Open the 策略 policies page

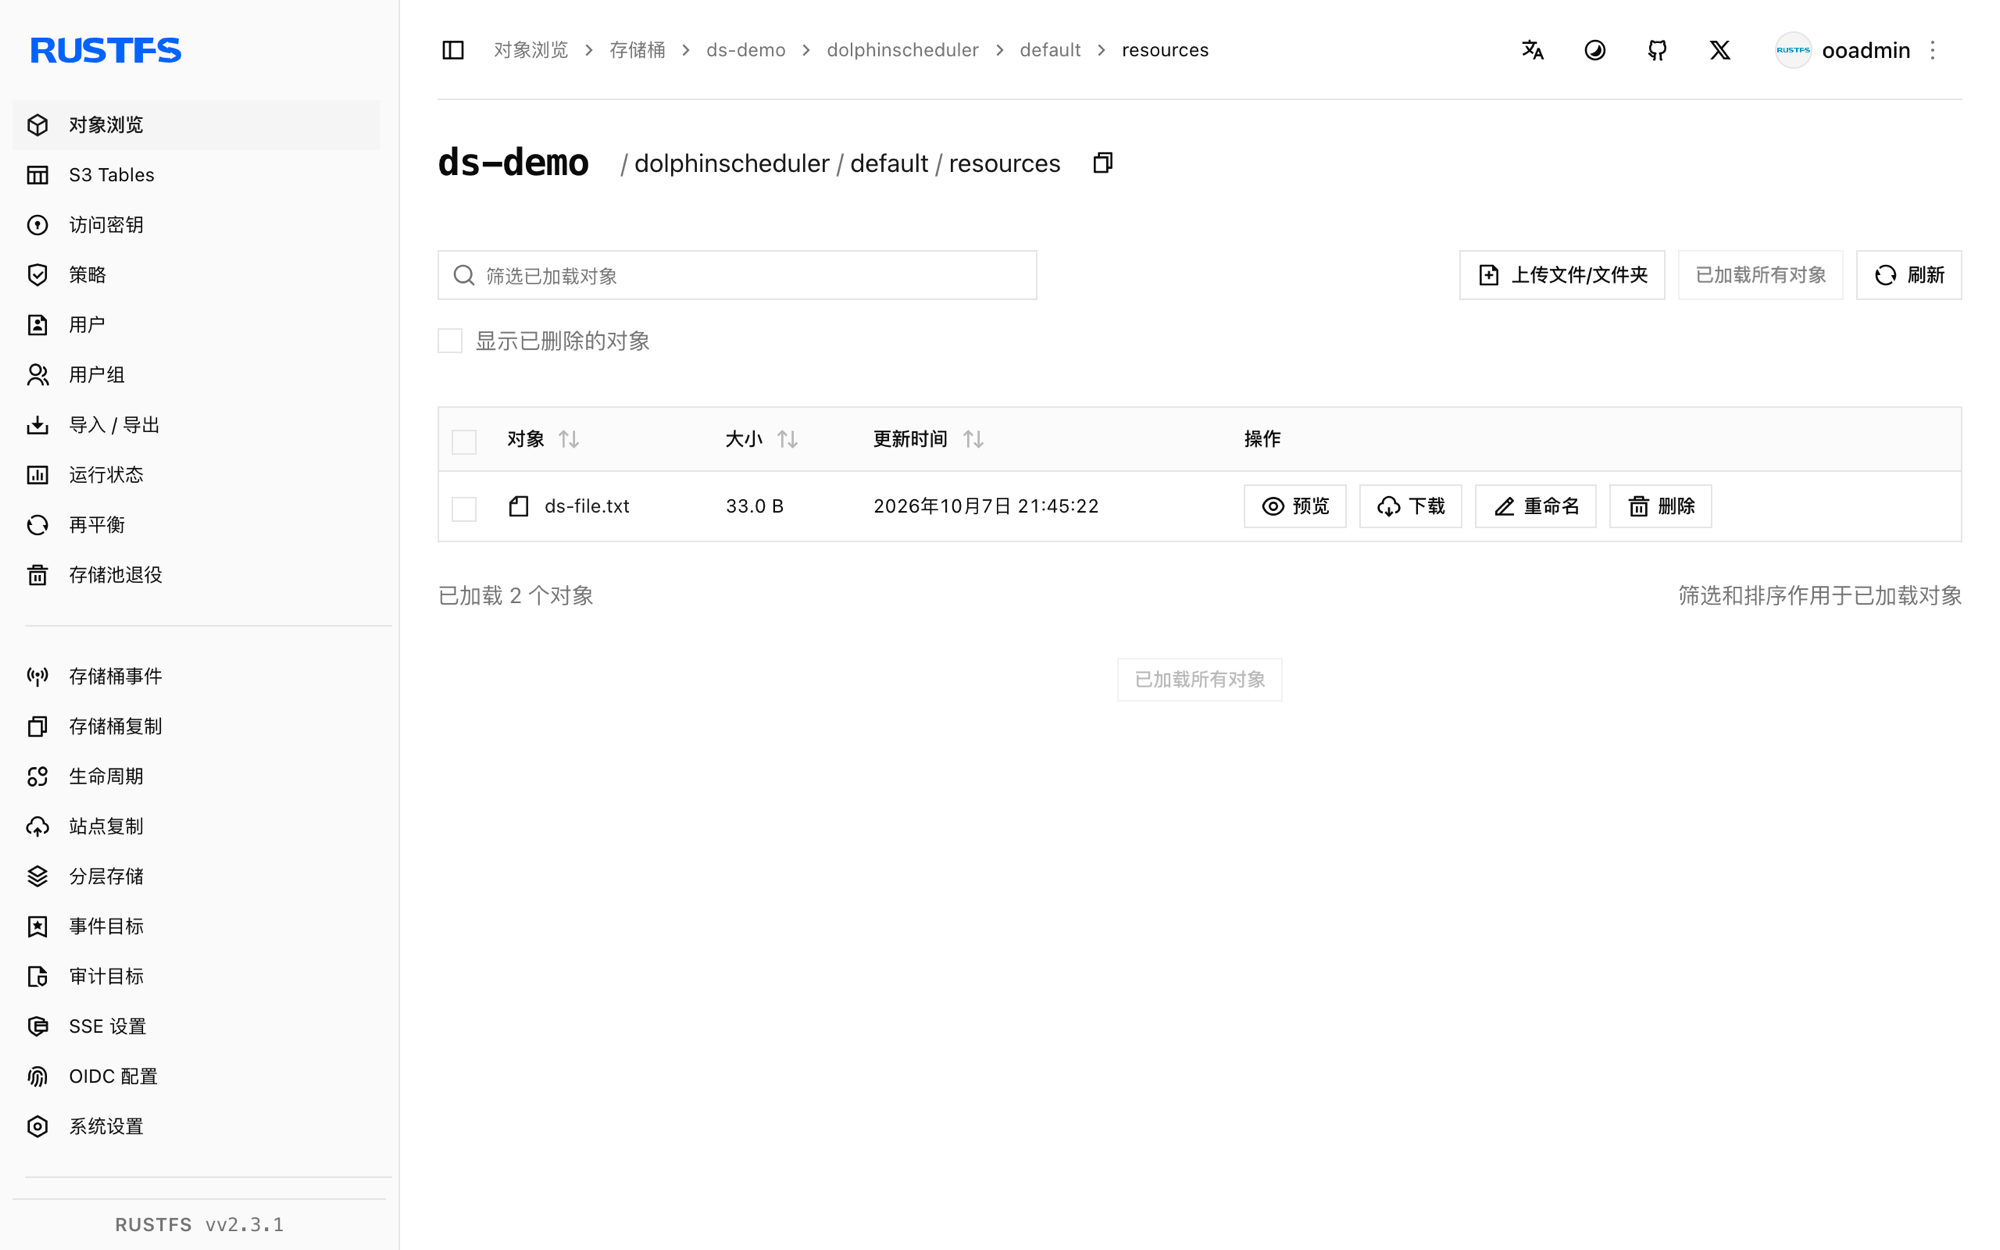[x=196, y=275]
